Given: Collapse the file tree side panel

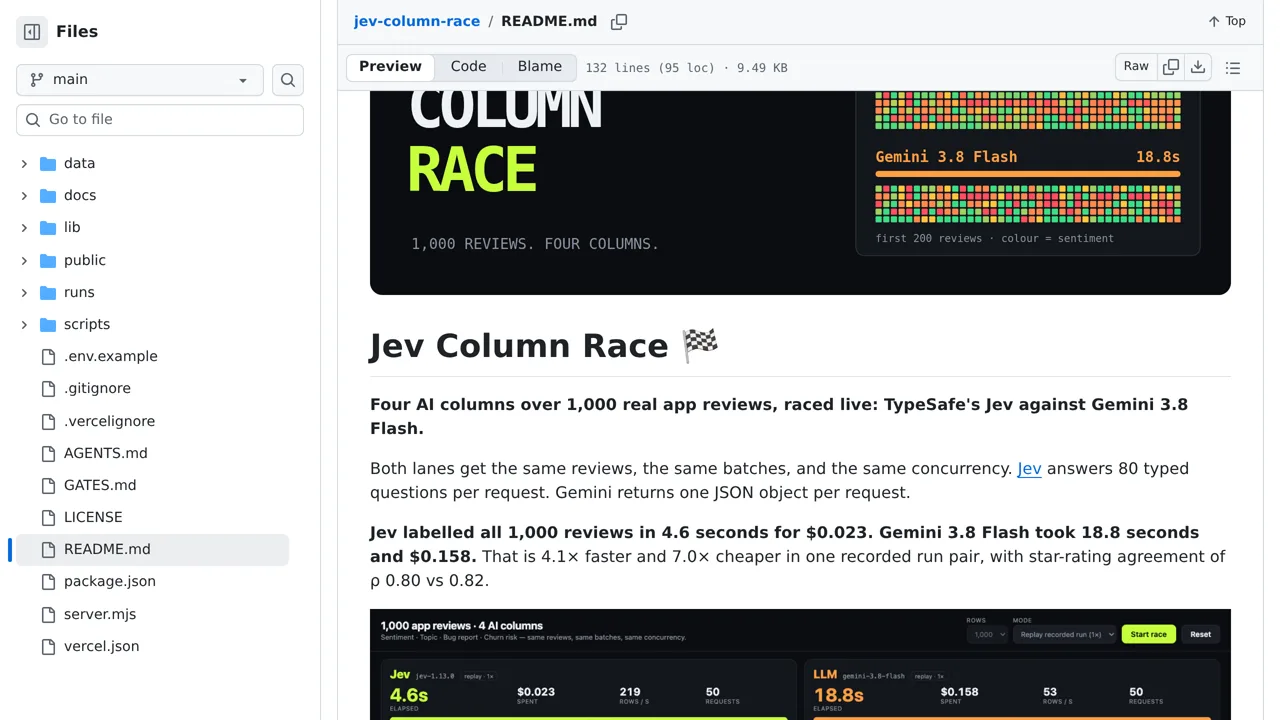Looking at the screenshot, I should (x=32, y=32).
